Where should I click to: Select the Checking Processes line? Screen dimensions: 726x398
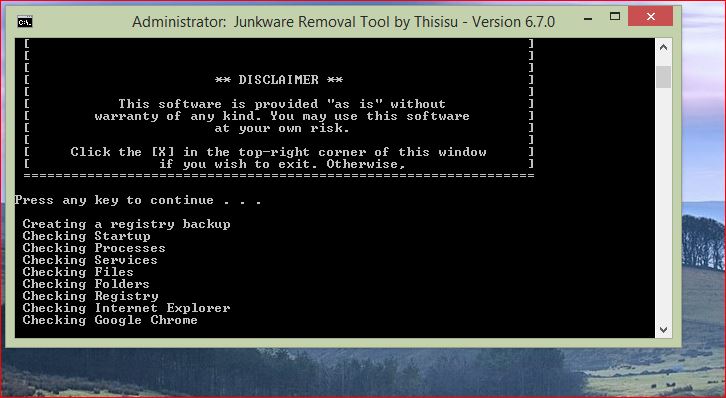point(94,248)
